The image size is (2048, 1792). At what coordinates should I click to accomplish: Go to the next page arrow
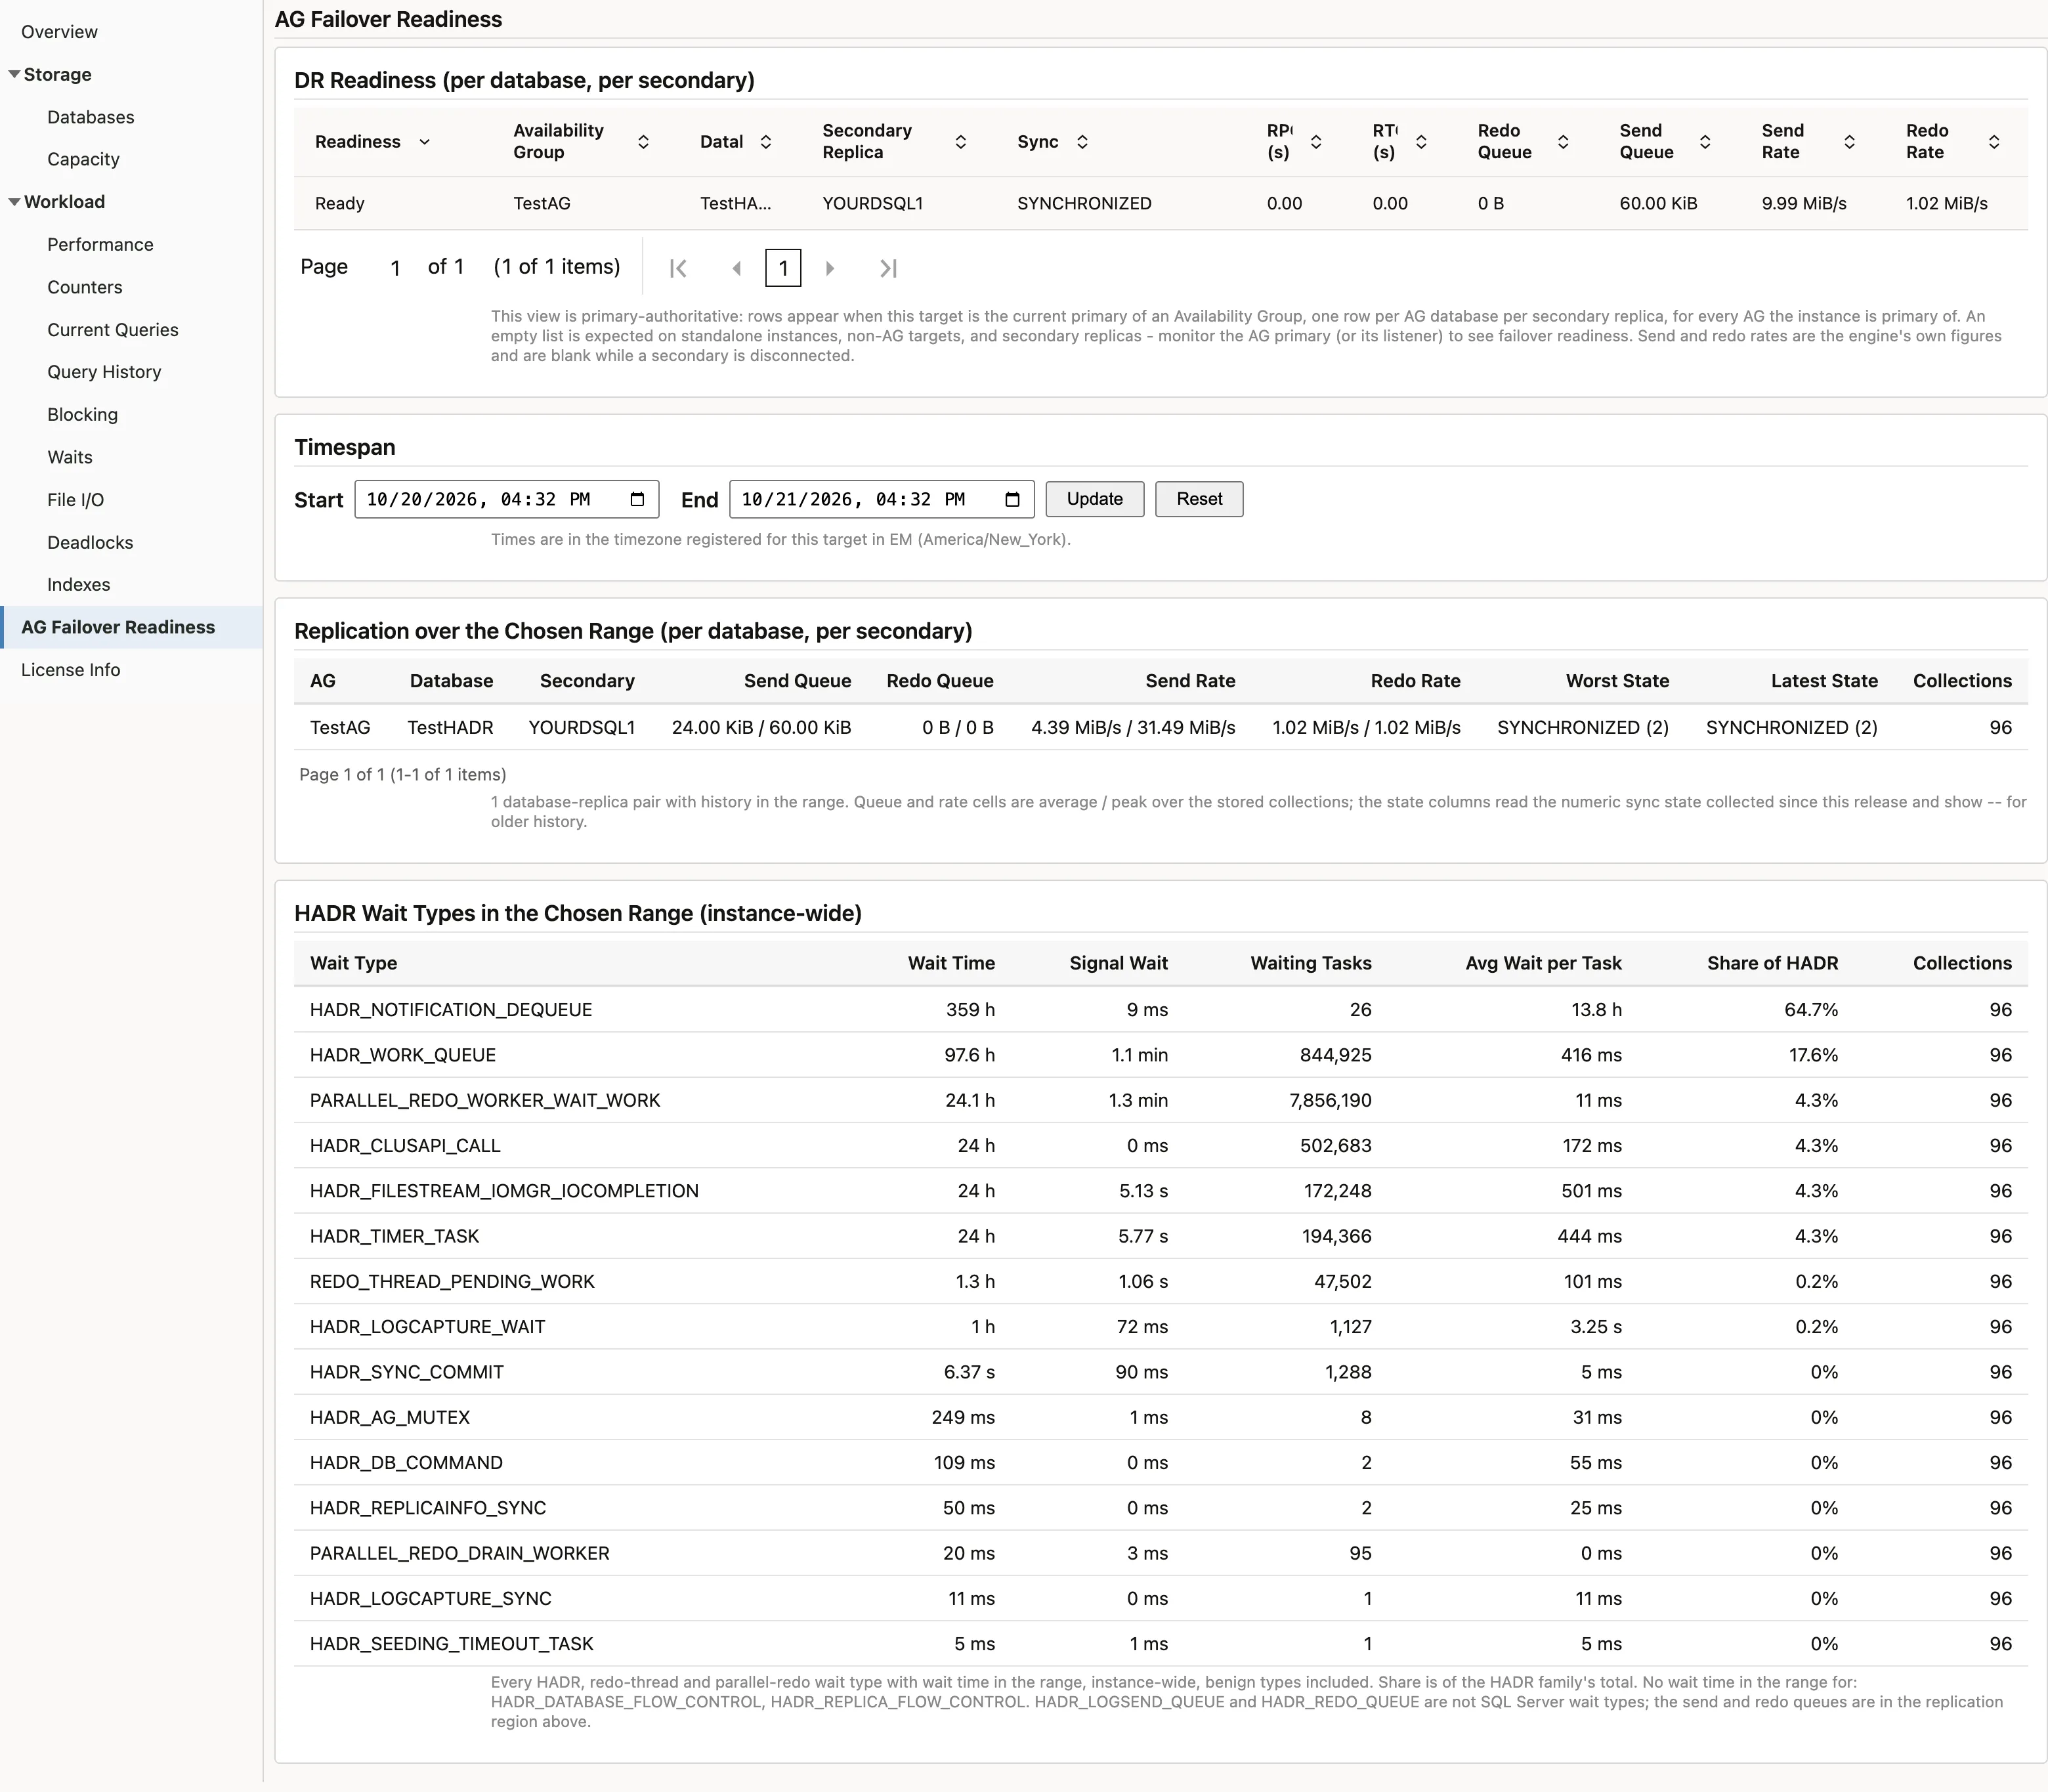click(830, 268)
